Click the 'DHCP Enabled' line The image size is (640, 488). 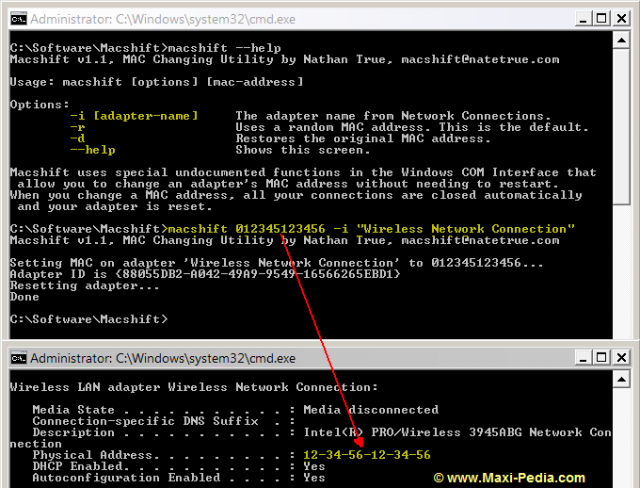click(179, 466)
